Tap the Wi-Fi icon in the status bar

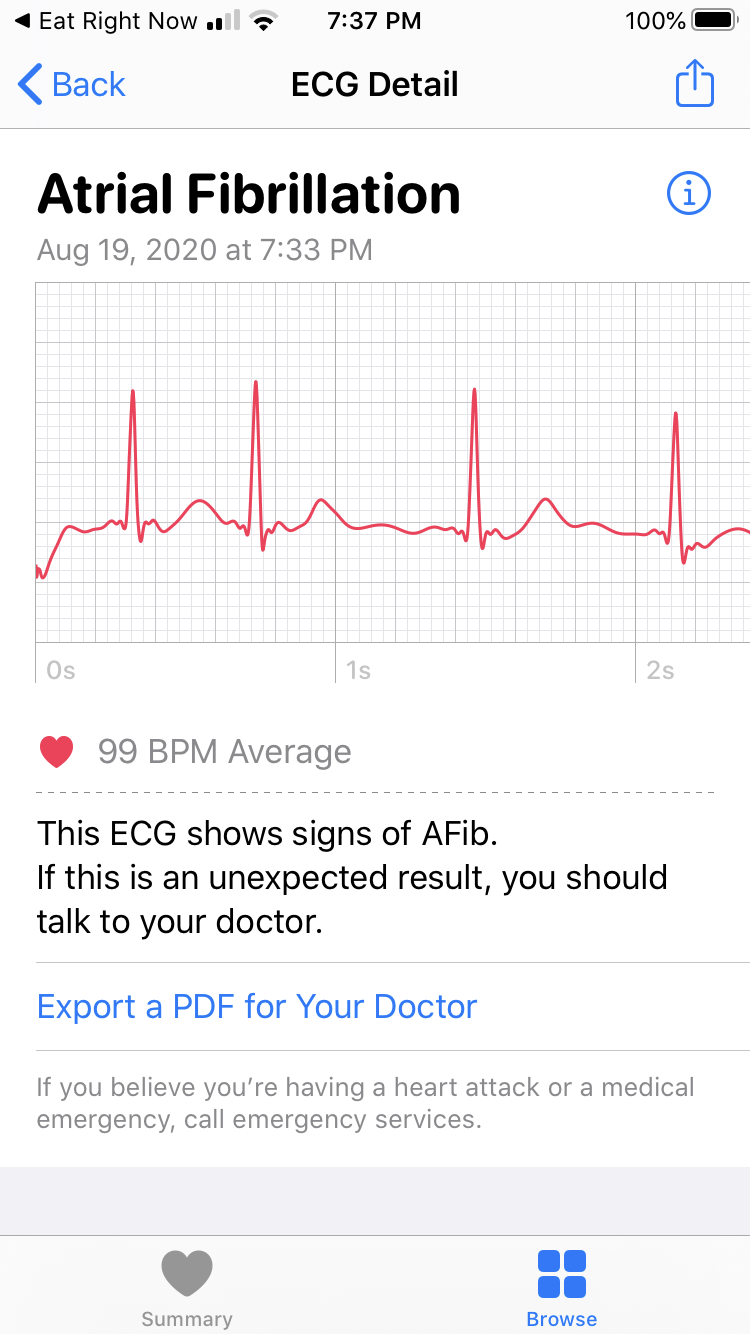pyautogui.click(x=264, y=21)
